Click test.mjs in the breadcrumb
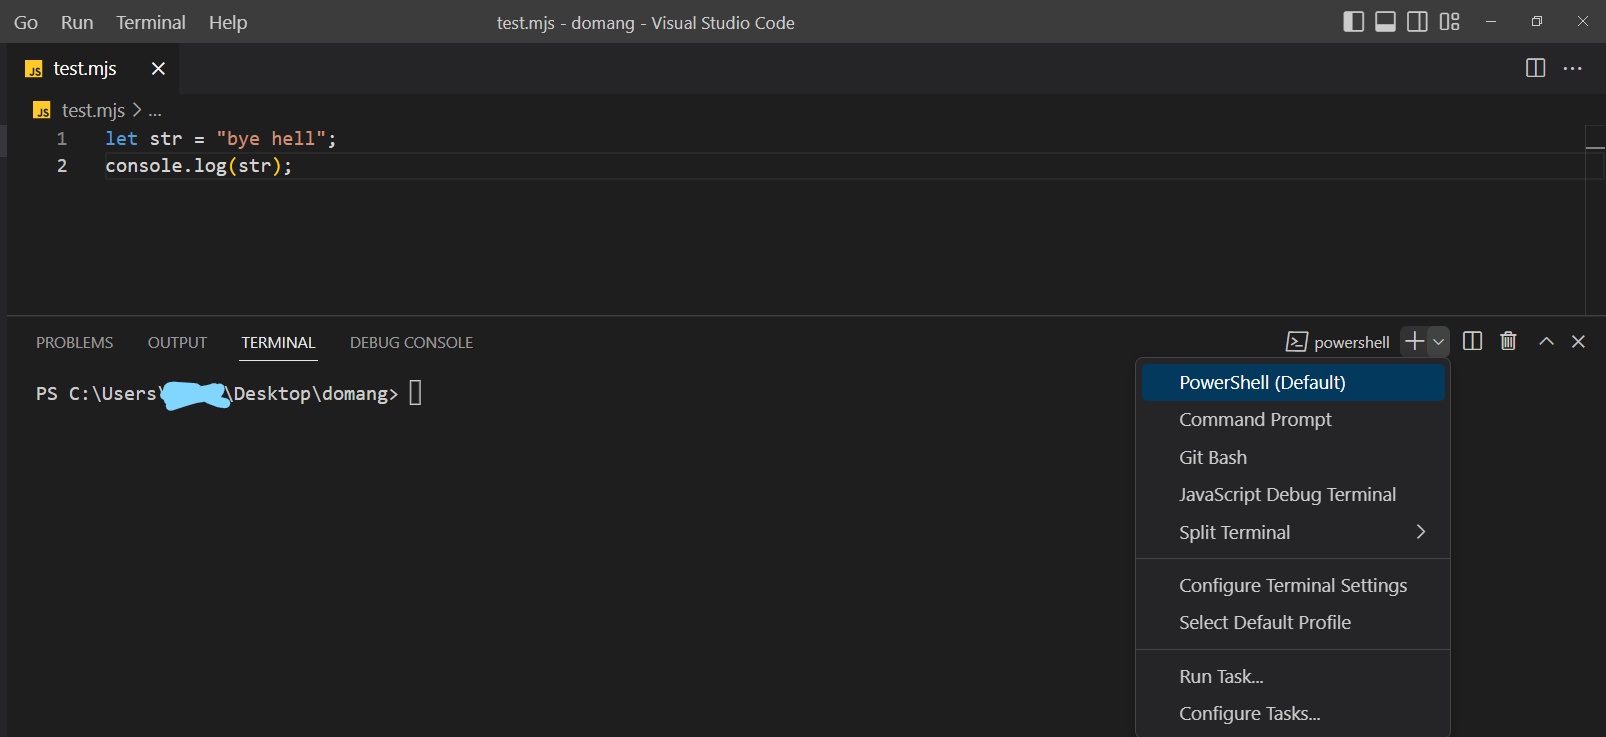The image size is (1606, 737). pyautogui.click(x=93, y=110)
